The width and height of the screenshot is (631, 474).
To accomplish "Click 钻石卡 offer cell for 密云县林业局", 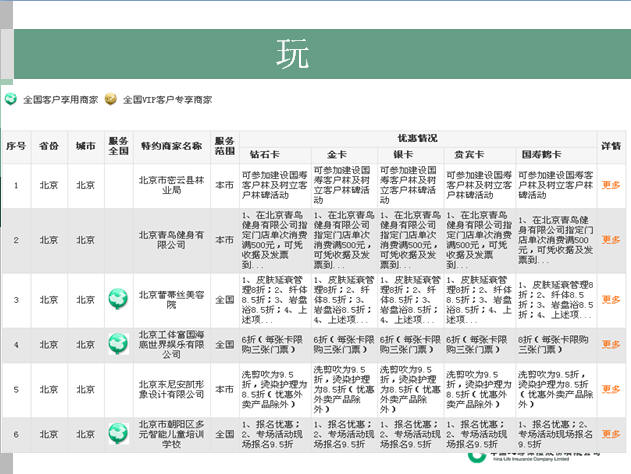I will coord(274,185).
